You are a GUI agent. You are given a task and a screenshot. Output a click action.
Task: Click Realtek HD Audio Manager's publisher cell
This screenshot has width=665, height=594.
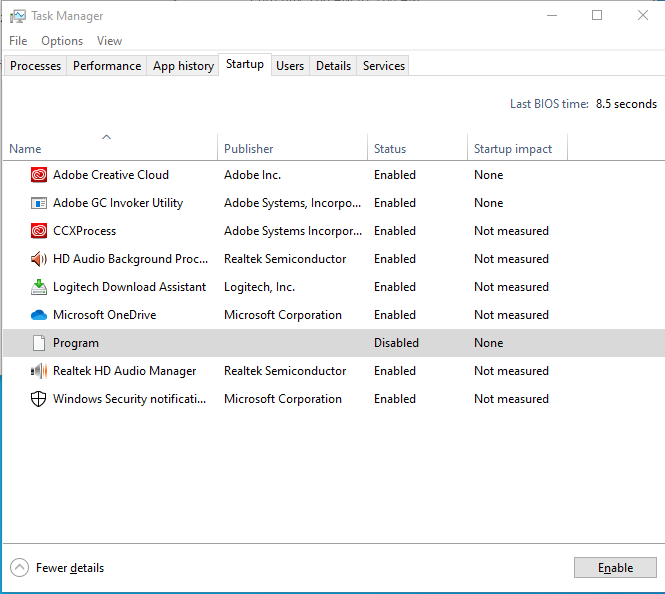(285, 371)
